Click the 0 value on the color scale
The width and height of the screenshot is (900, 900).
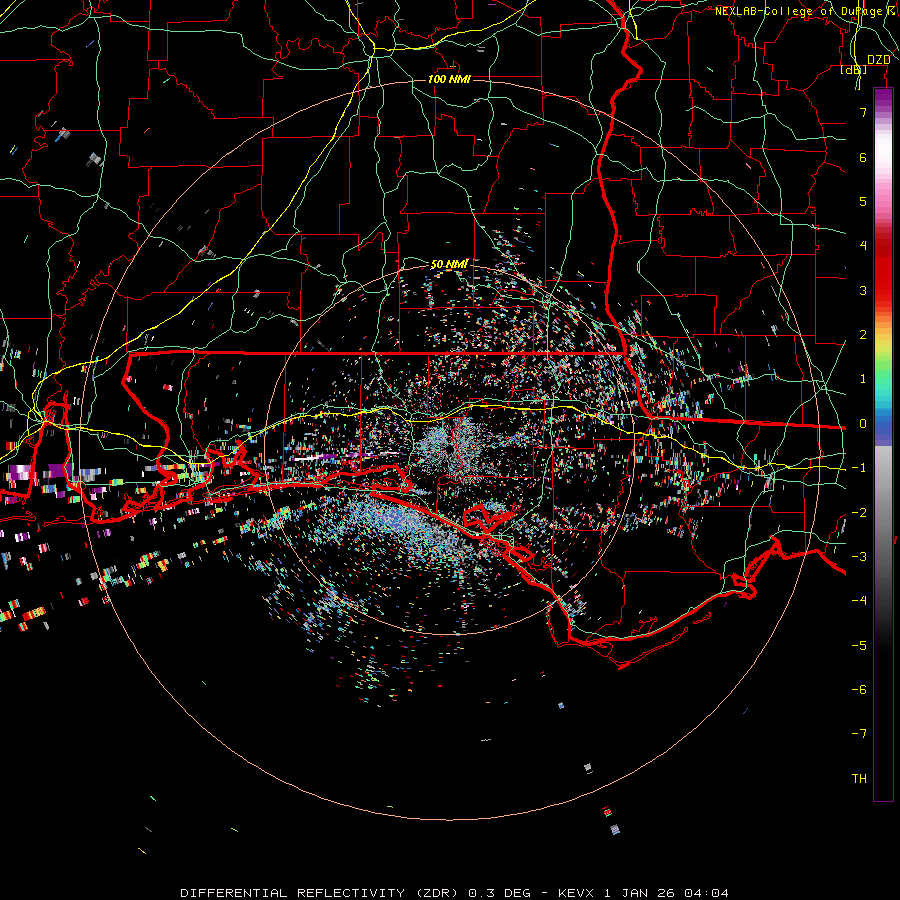(863, 424)
